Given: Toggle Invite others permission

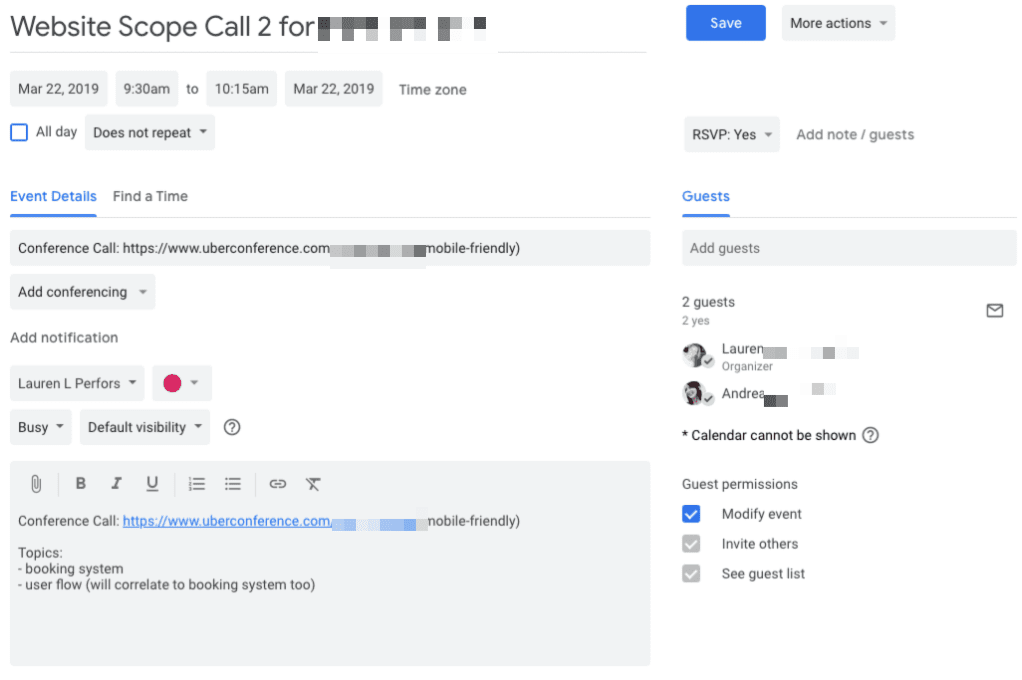Looking at the screenshot, I should pos(691,544).
